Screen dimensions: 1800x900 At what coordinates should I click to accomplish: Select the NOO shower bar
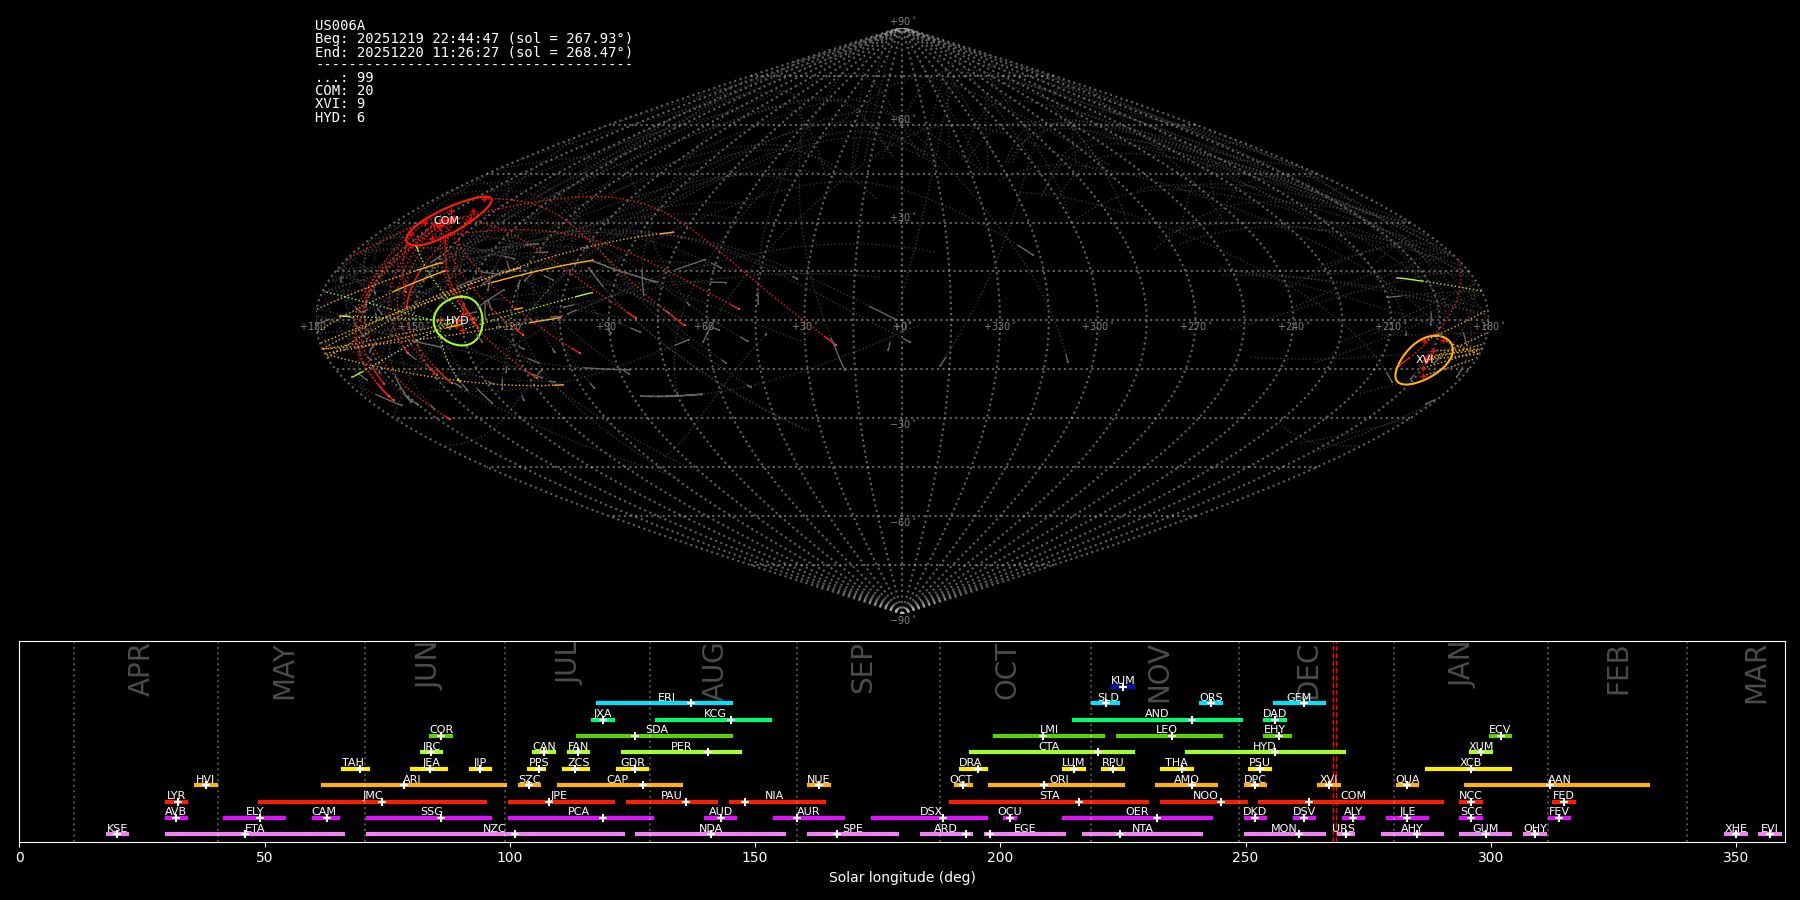[1204, 802]
